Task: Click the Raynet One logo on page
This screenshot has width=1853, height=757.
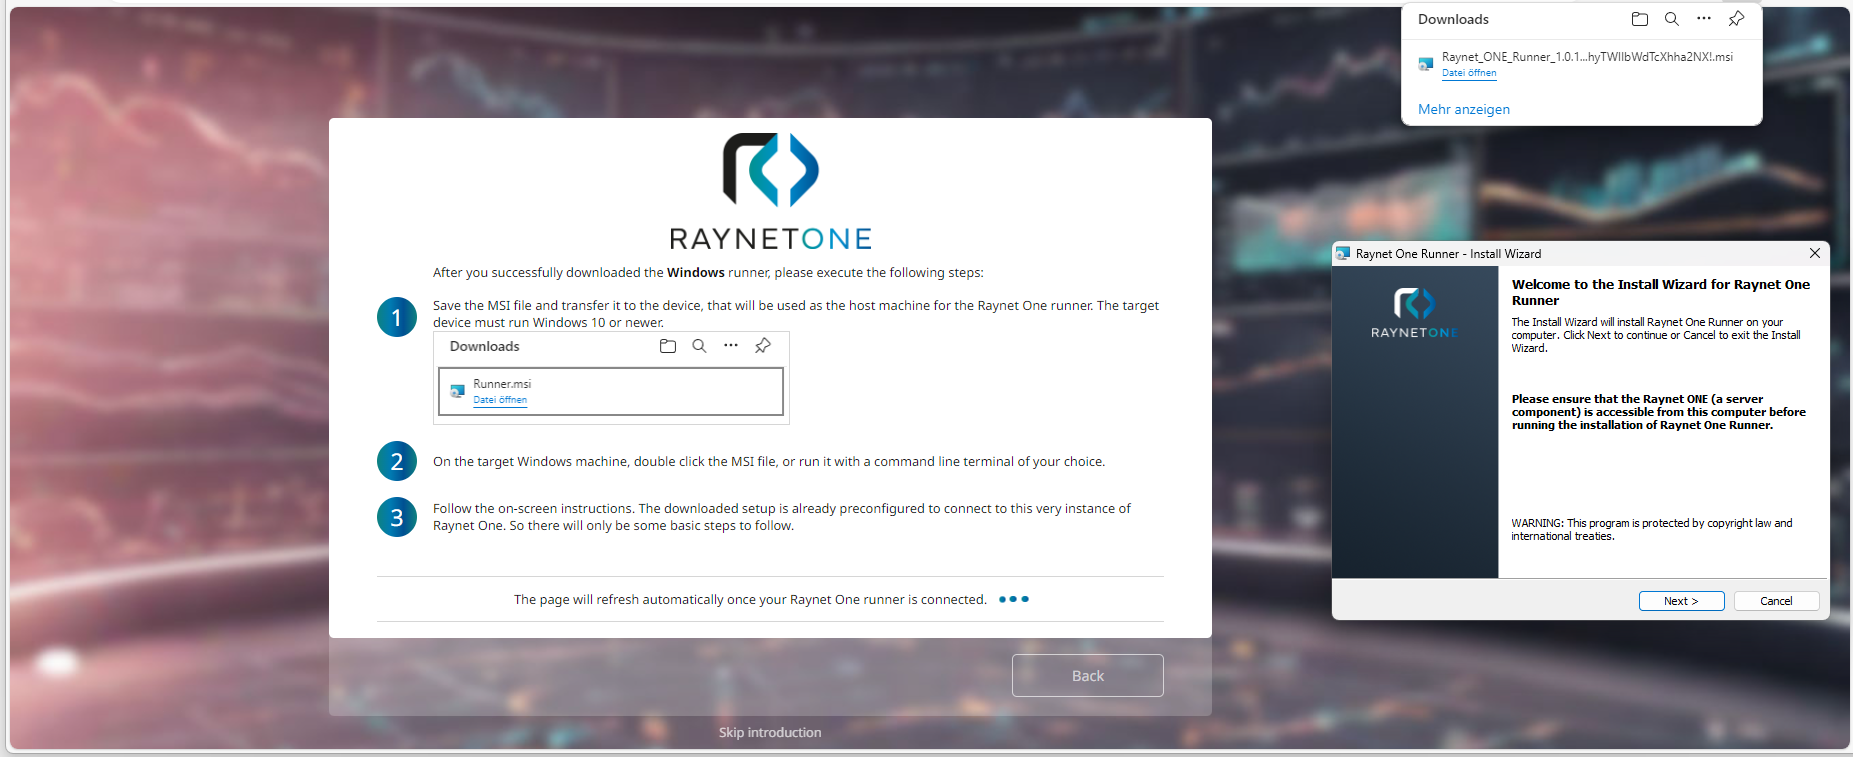Action: click(770, 170)
